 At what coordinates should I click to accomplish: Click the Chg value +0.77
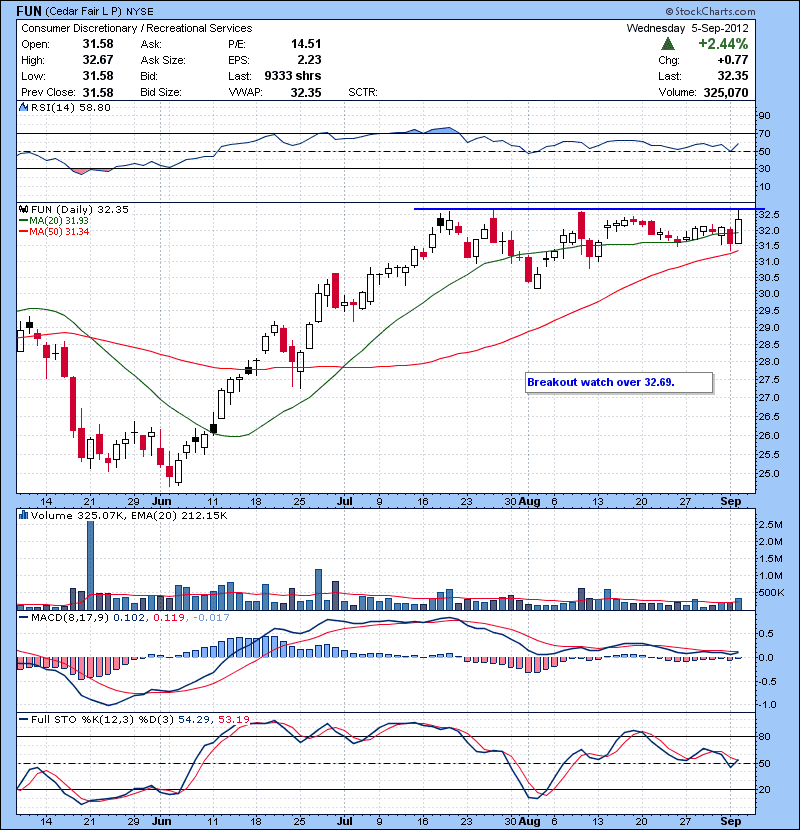click(x=733, y=60)
